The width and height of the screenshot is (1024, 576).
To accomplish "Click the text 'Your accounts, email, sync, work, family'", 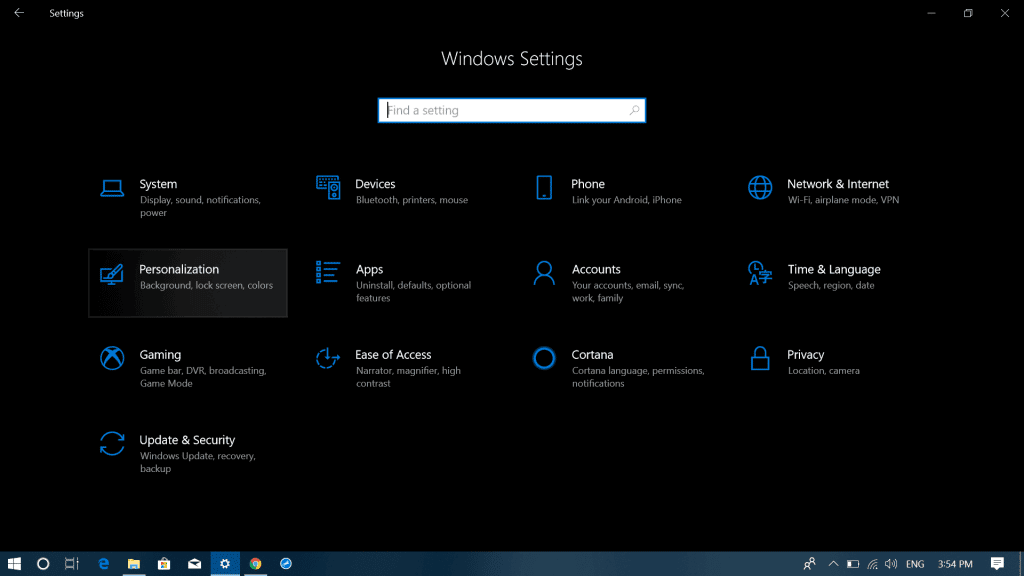I will (x=628, y=292).
